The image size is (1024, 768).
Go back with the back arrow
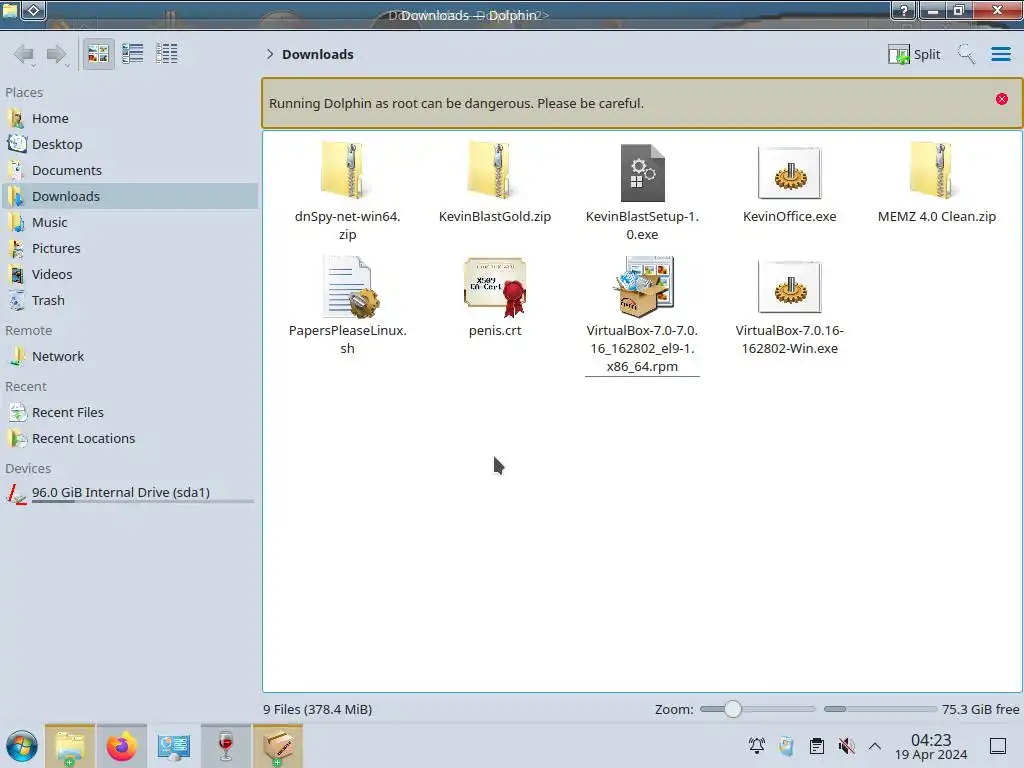tap(25, 54)
